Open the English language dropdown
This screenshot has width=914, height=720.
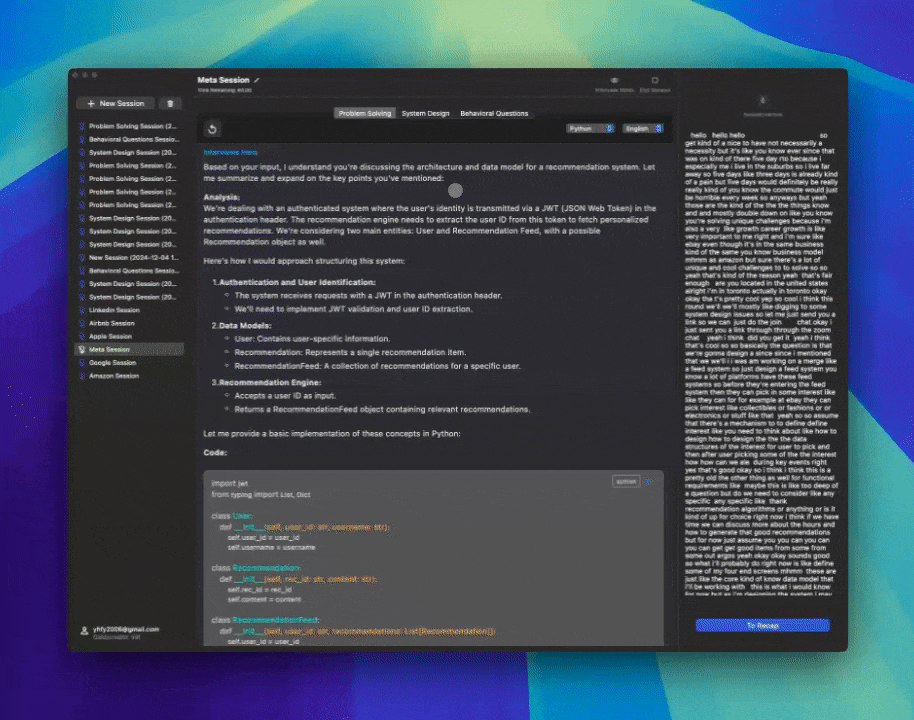(x=643, y=129)
